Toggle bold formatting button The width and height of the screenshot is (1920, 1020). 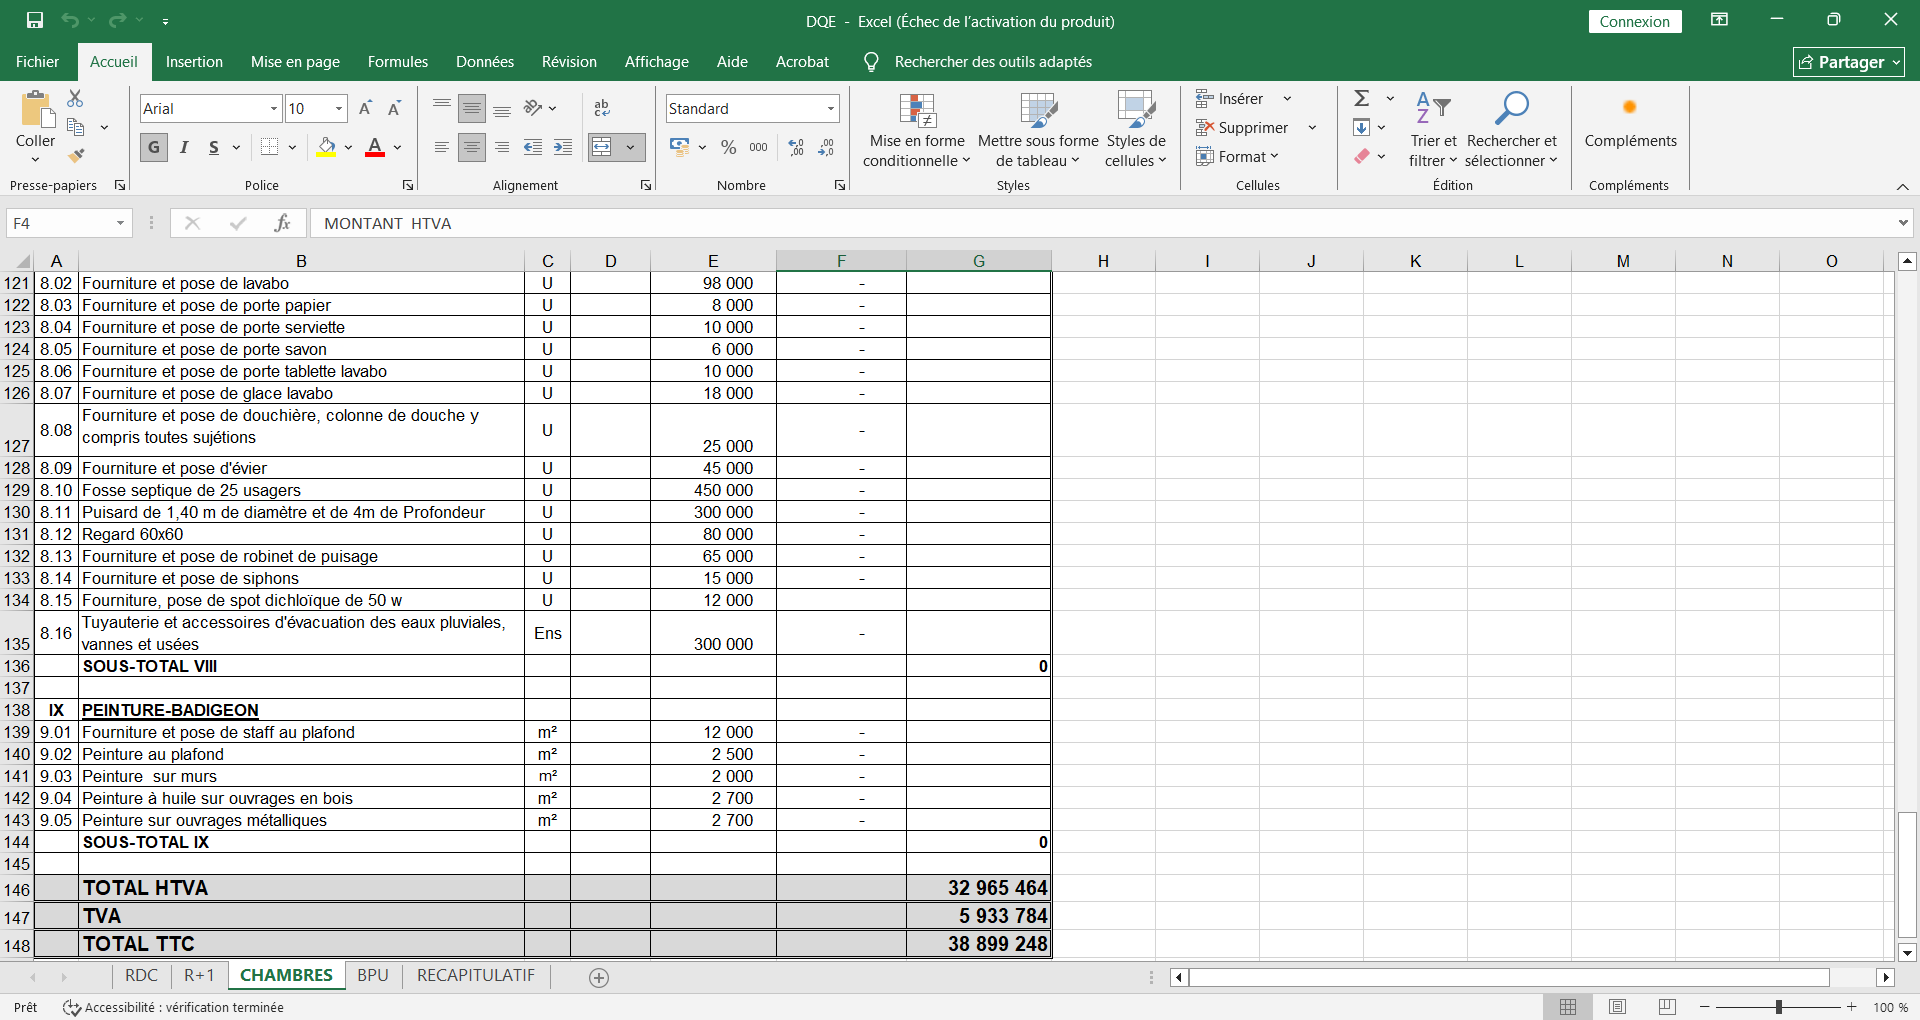coord(154,148)
